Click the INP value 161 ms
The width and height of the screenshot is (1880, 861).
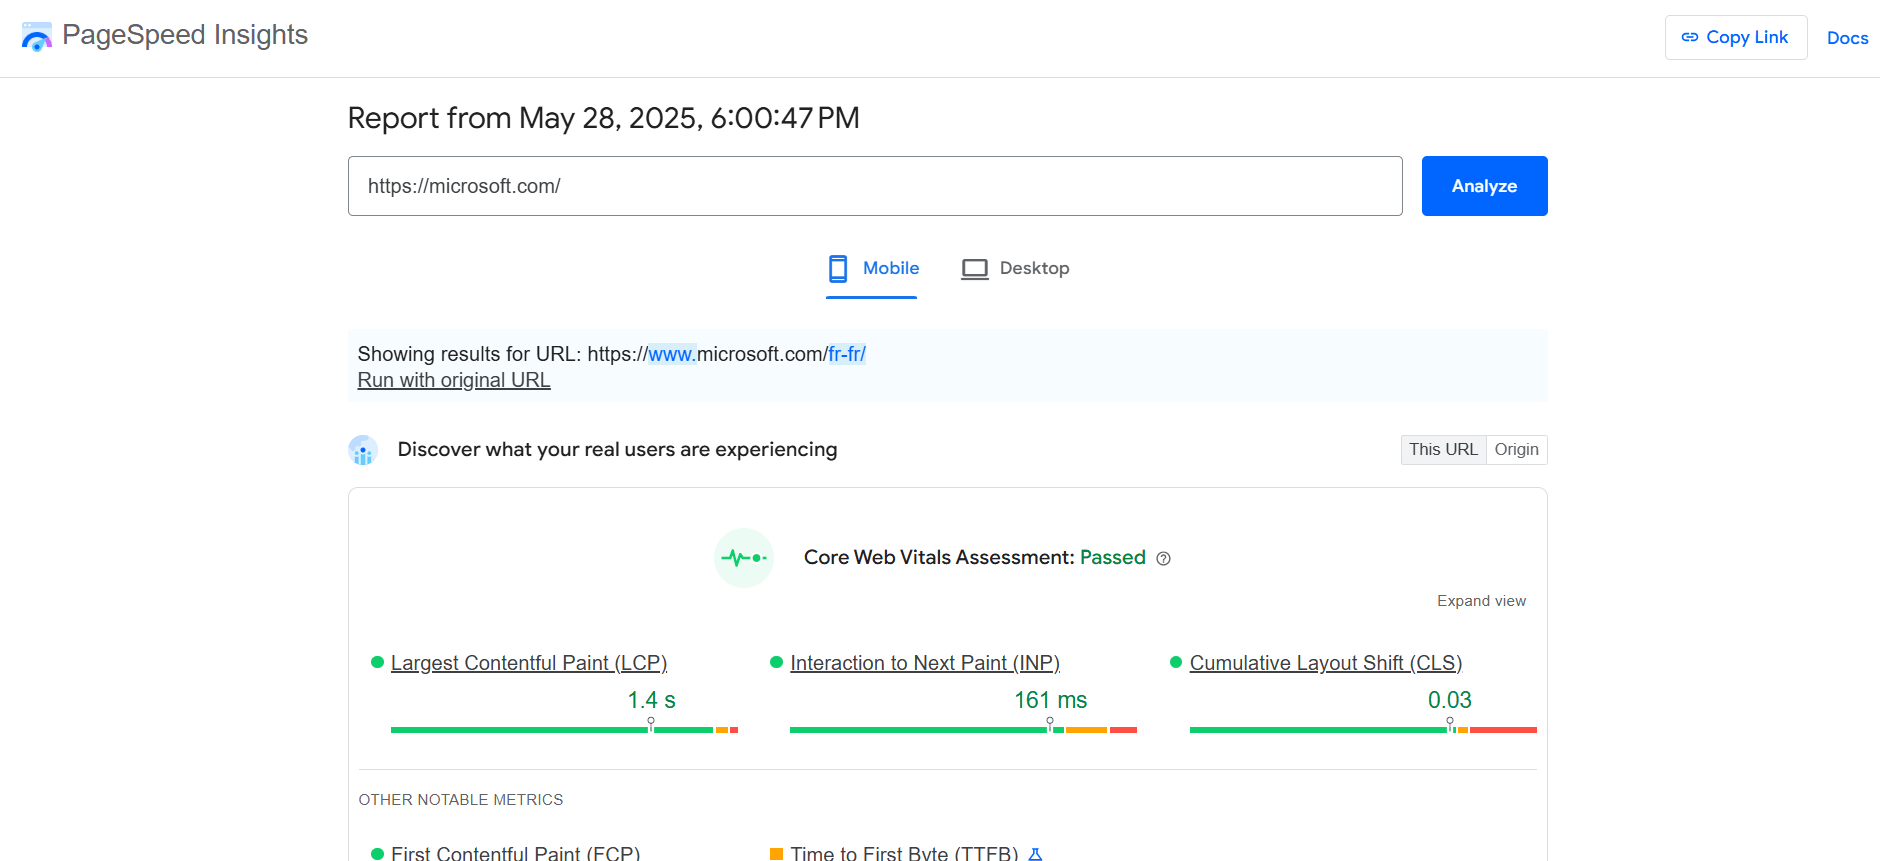coord(1051,700)
